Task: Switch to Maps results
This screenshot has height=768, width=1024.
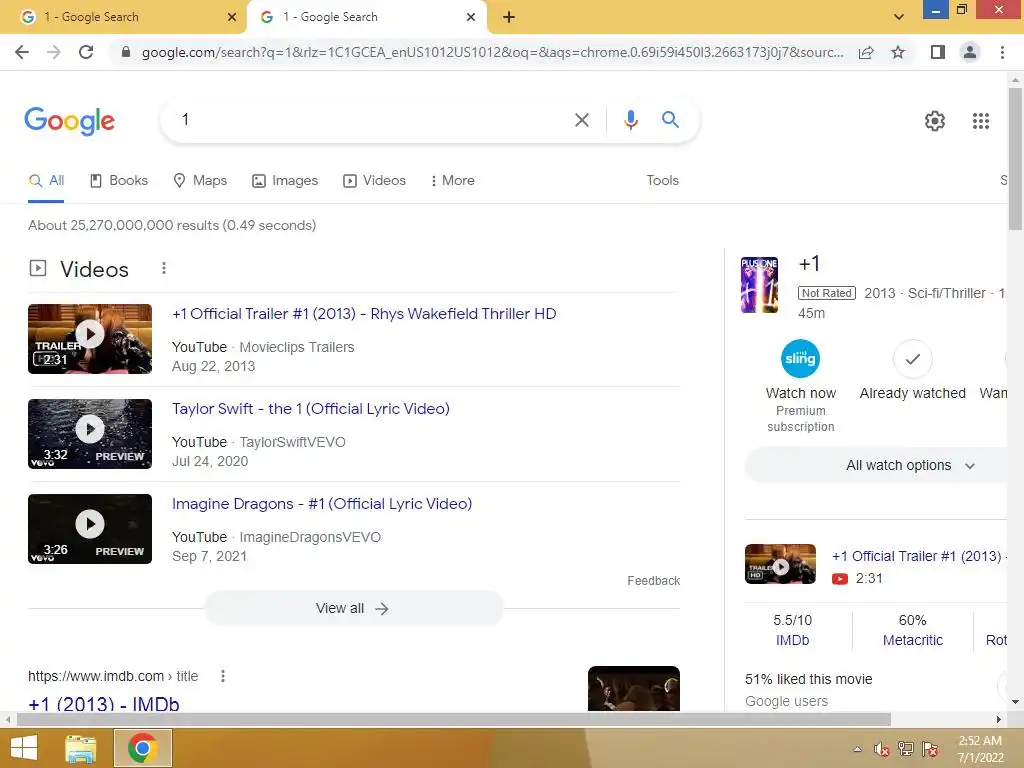Action: pos(200,181)
